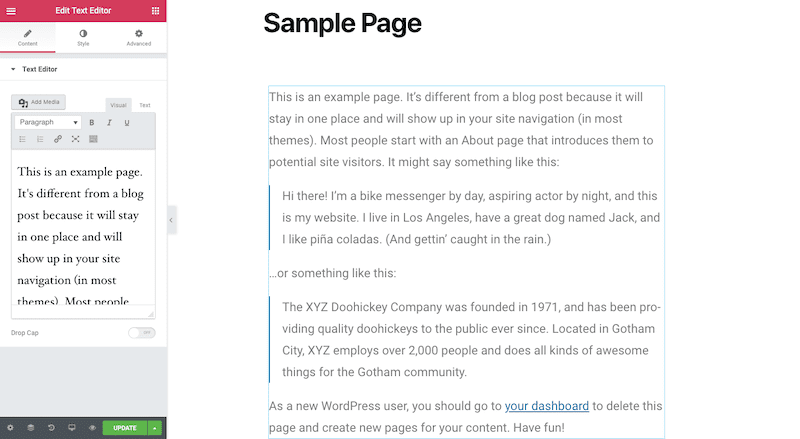800x439 pixels.
Task: Enter distraction-free fullscreen editor mode
Action: tap(76, 139)
